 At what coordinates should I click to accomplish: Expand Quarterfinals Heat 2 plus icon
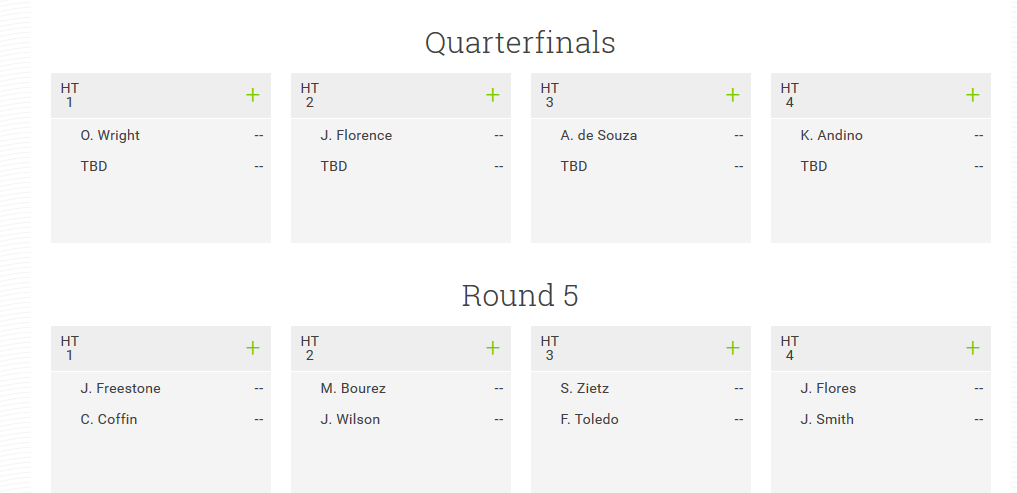click(492, 95)
